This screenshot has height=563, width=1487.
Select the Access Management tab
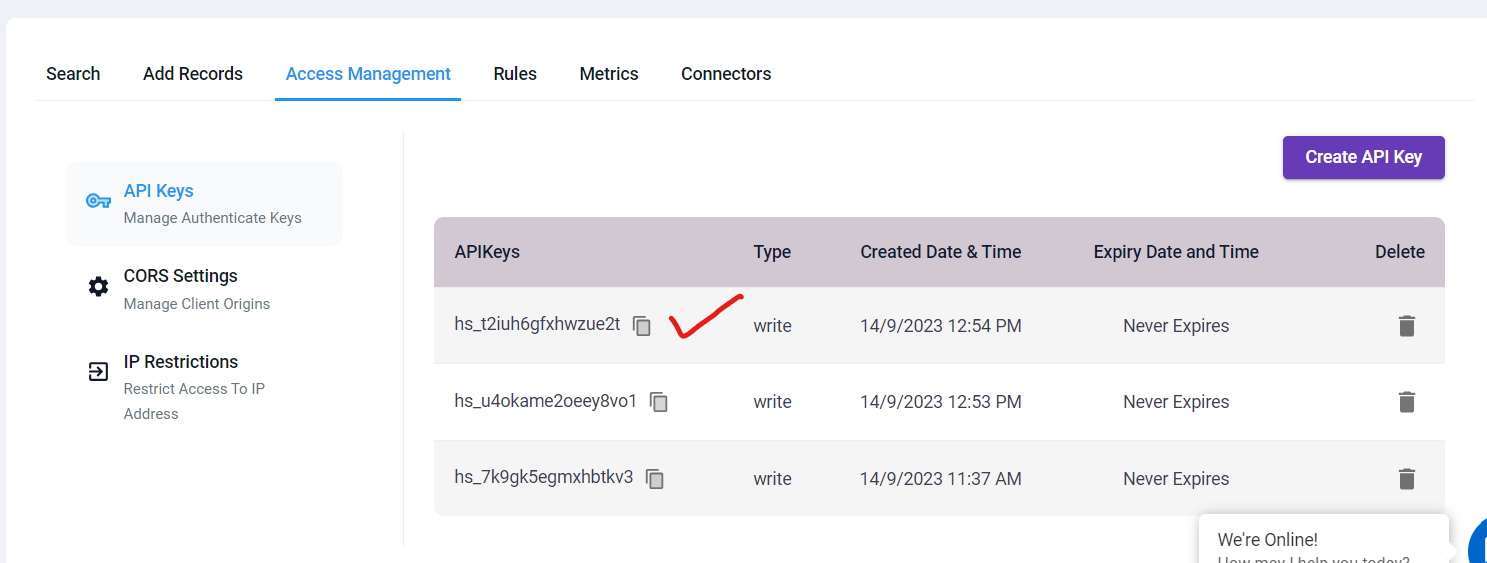point(368,74)
